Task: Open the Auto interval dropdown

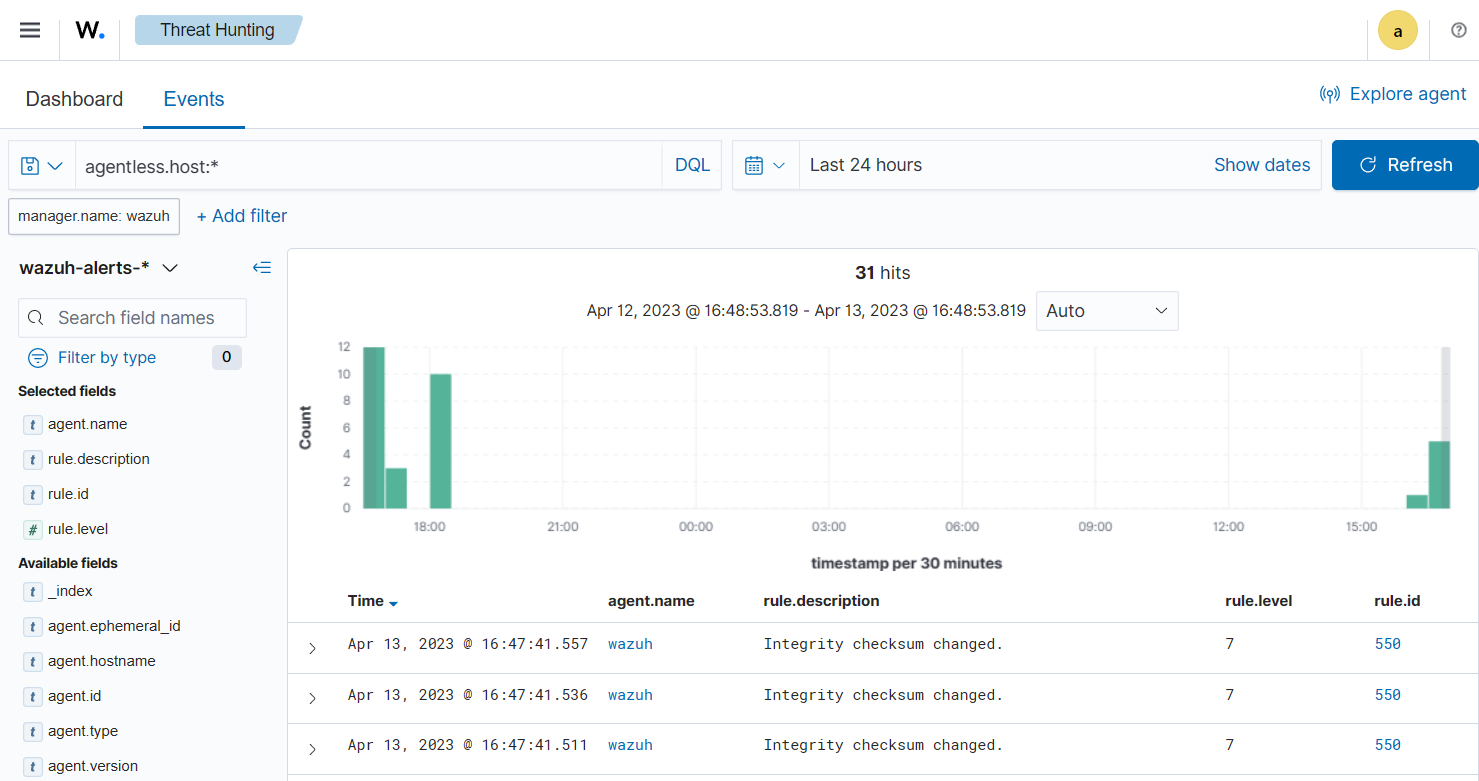Action: click(1106, 311)
